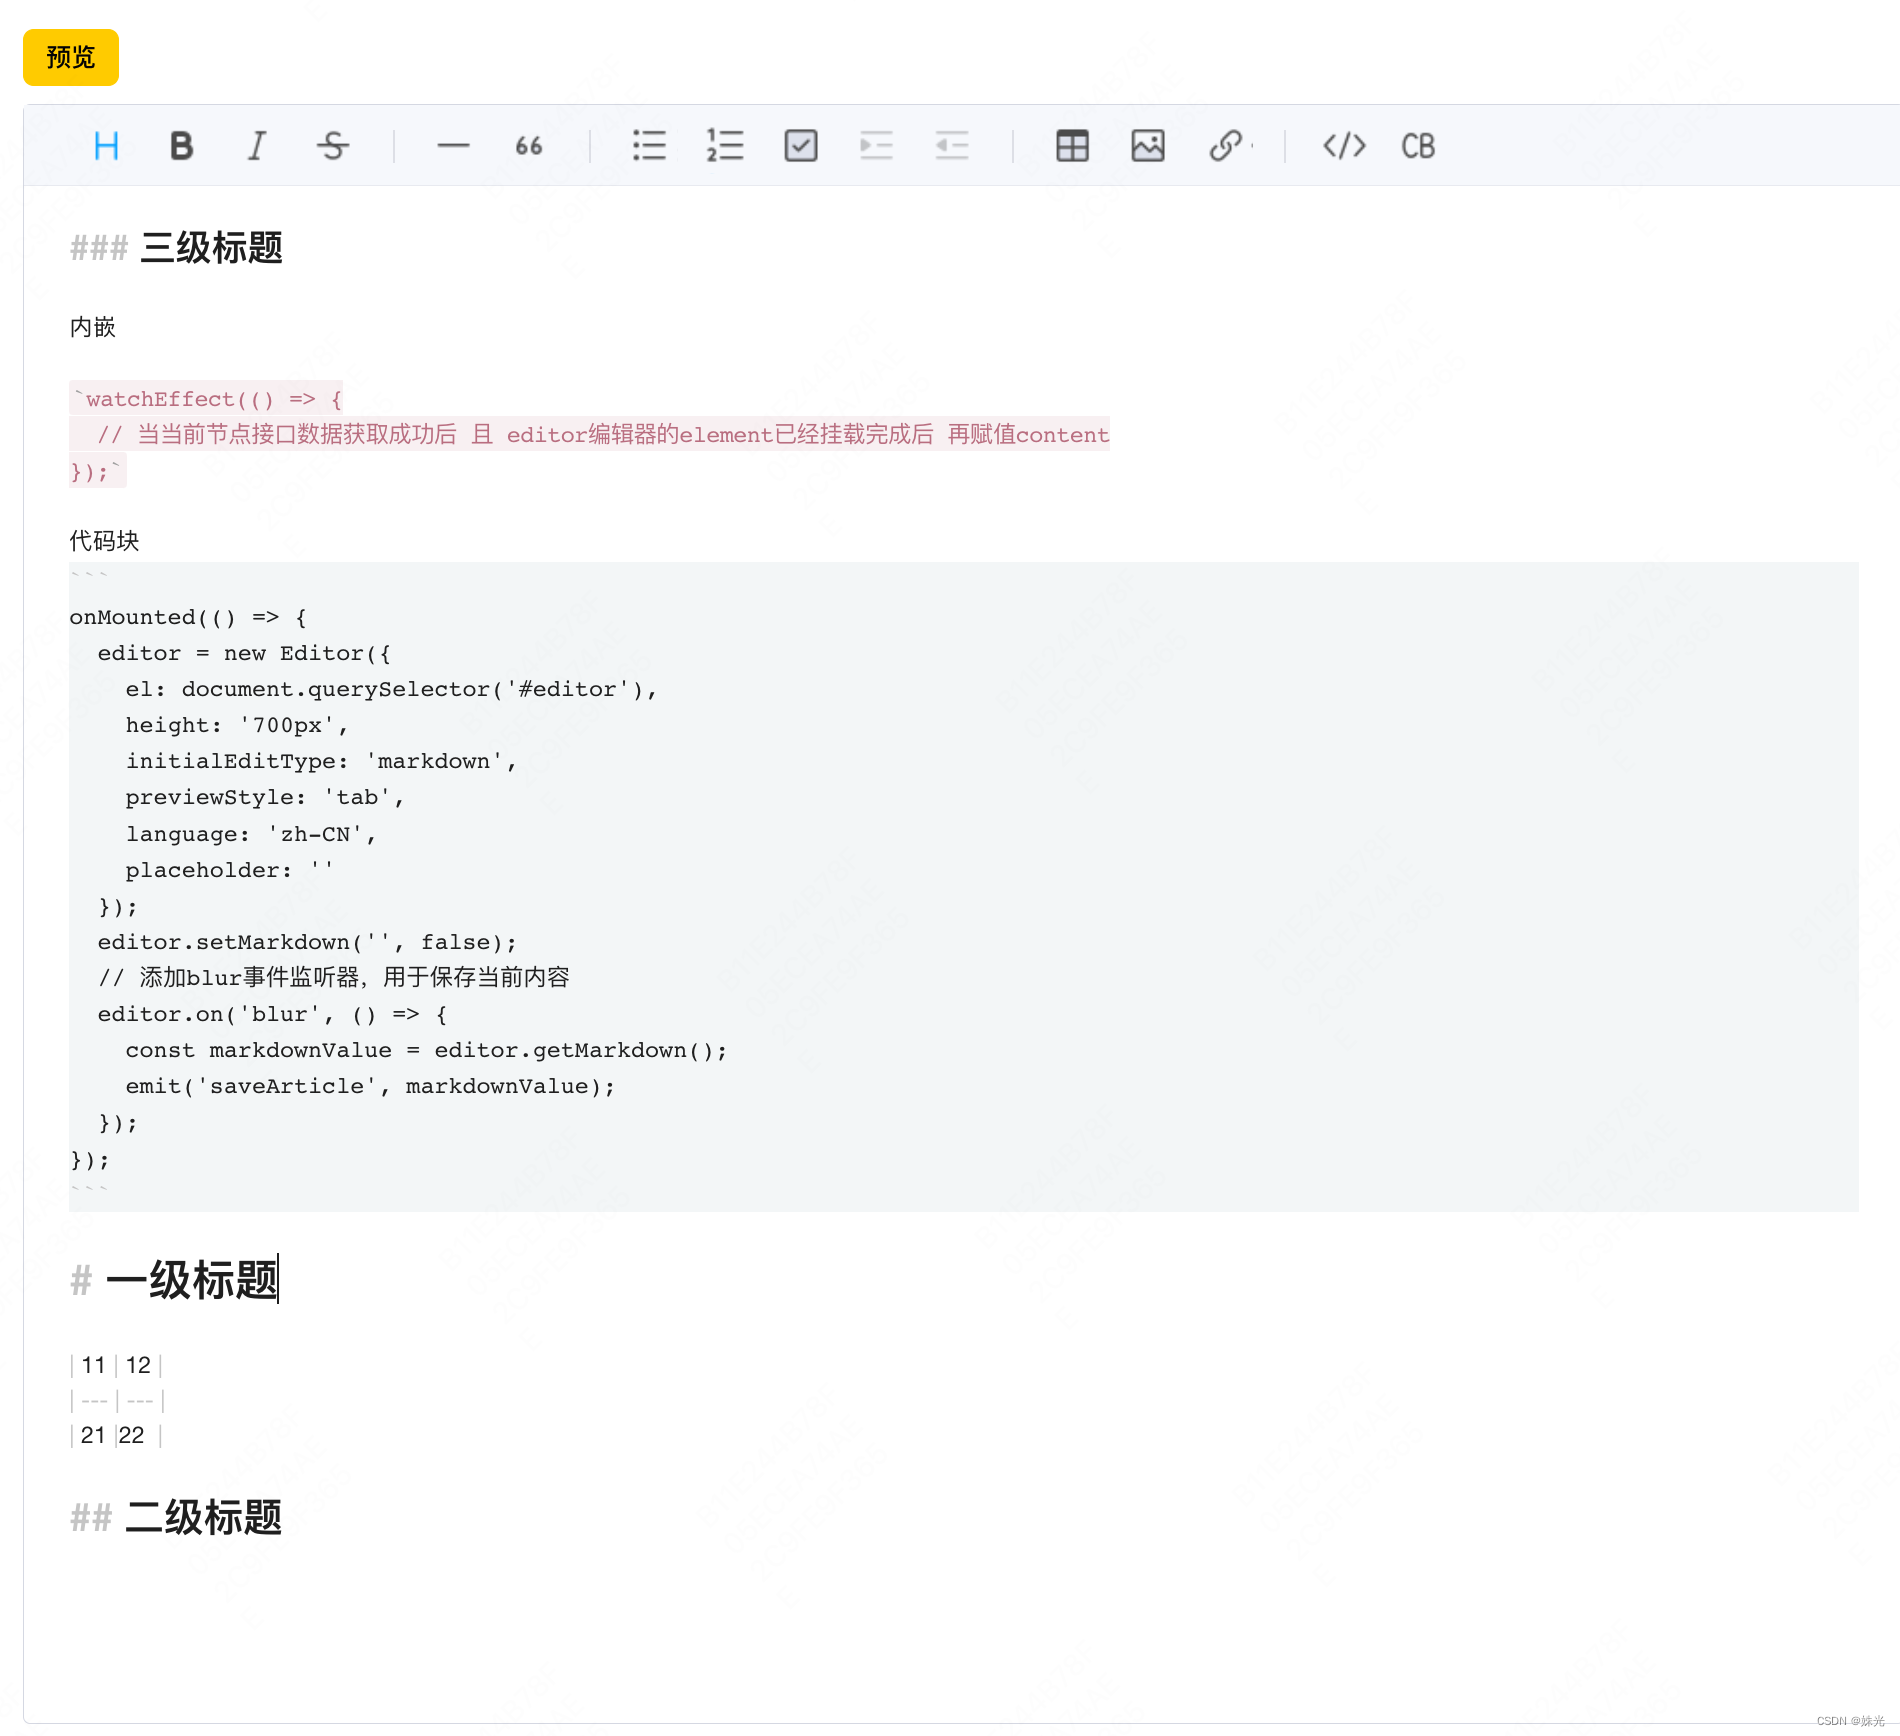The width and height of the screenshot is (1900, 1736).
Task: Outdent the current line
Action: point(952,146)
